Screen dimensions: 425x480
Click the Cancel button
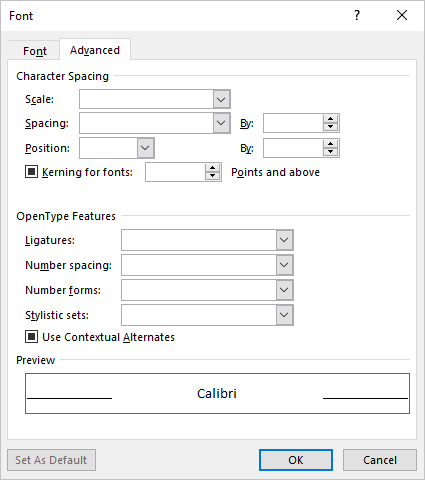click(380, 460)
